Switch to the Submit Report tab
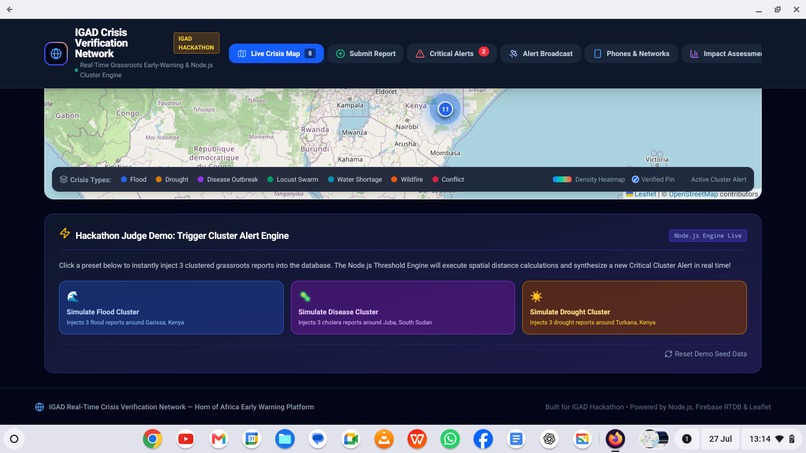This screenshot has height=453, width=806. [365, 53]
